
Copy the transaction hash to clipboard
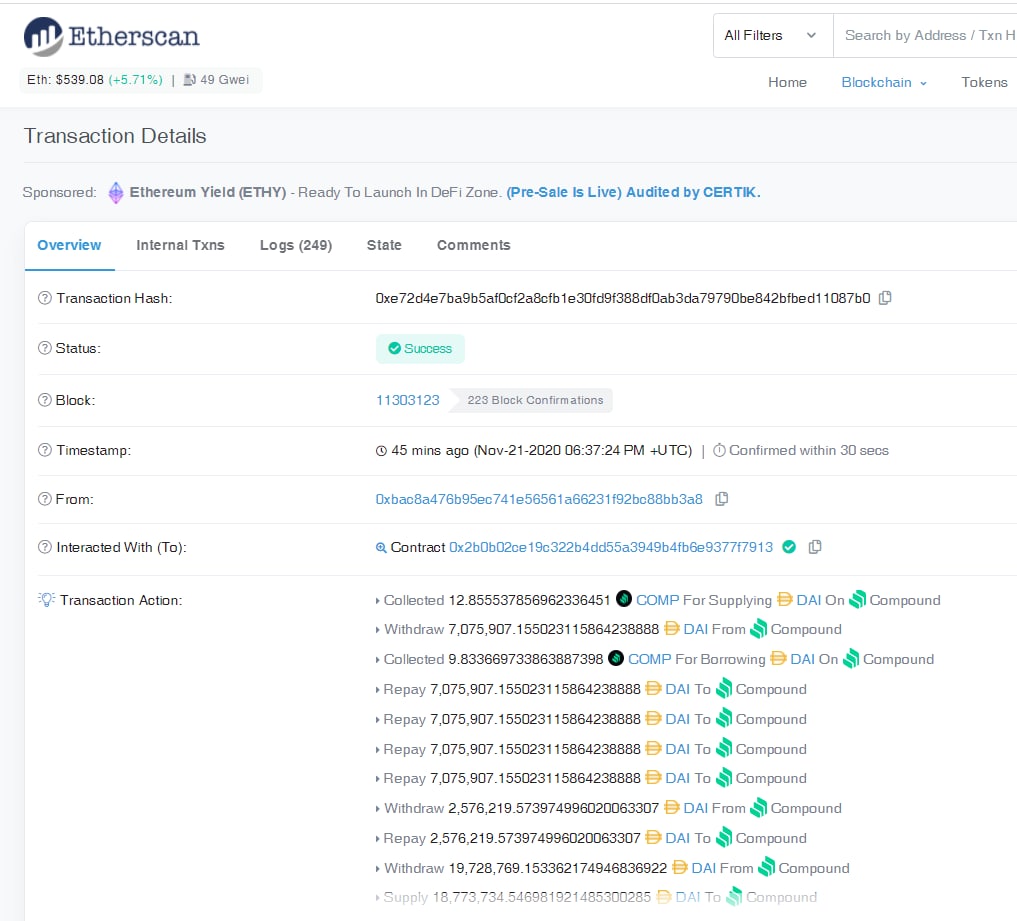click(885, 298)
